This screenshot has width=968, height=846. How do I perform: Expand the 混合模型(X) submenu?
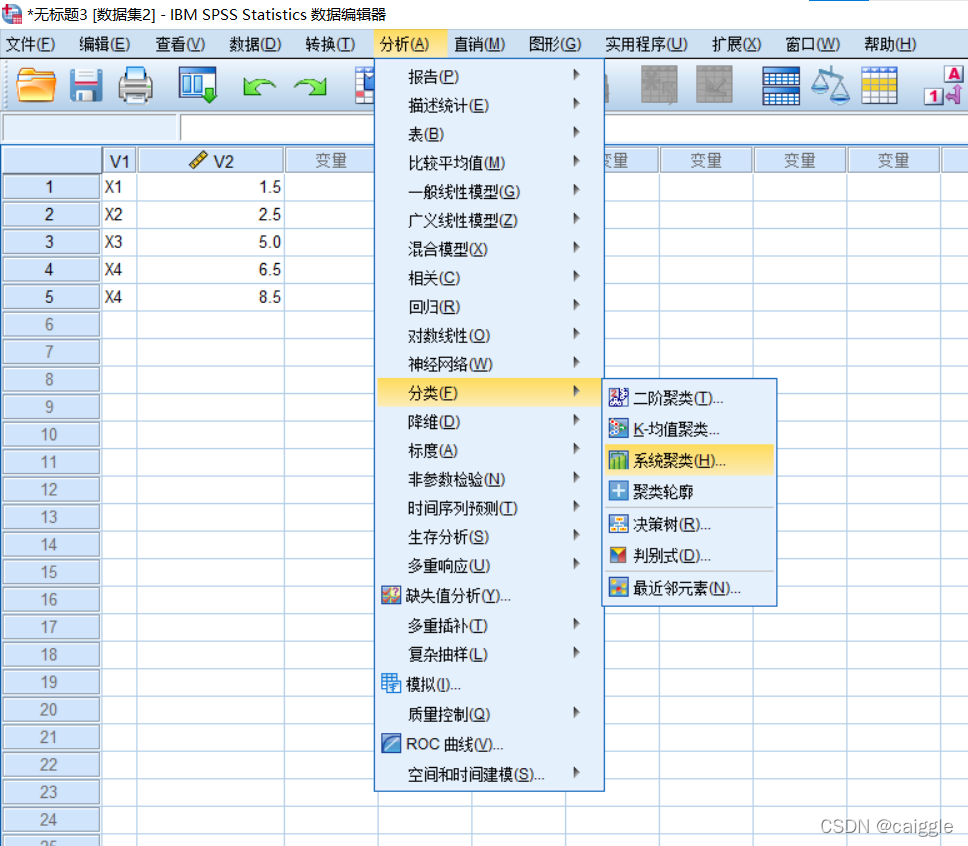tap(489, 249)
